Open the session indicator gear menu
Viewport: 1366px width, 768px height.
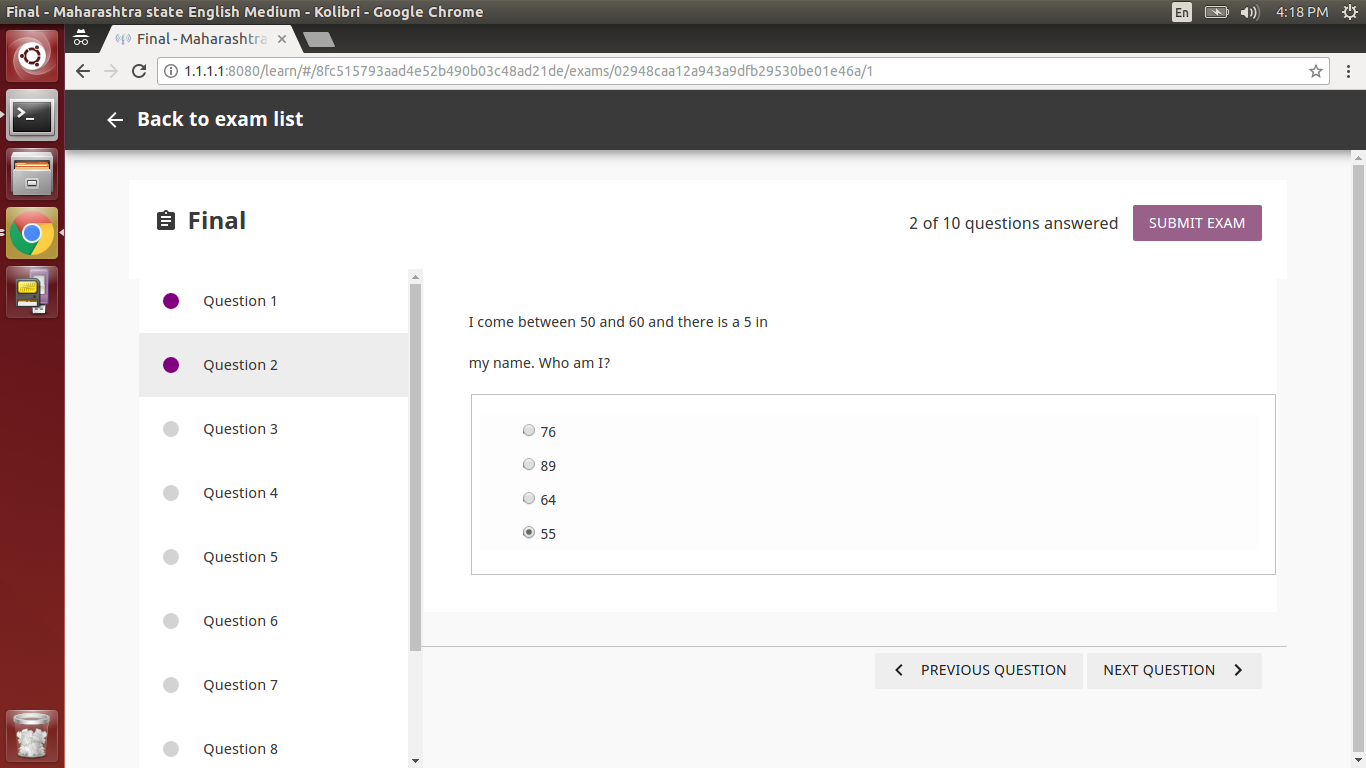pos(1352,12)
